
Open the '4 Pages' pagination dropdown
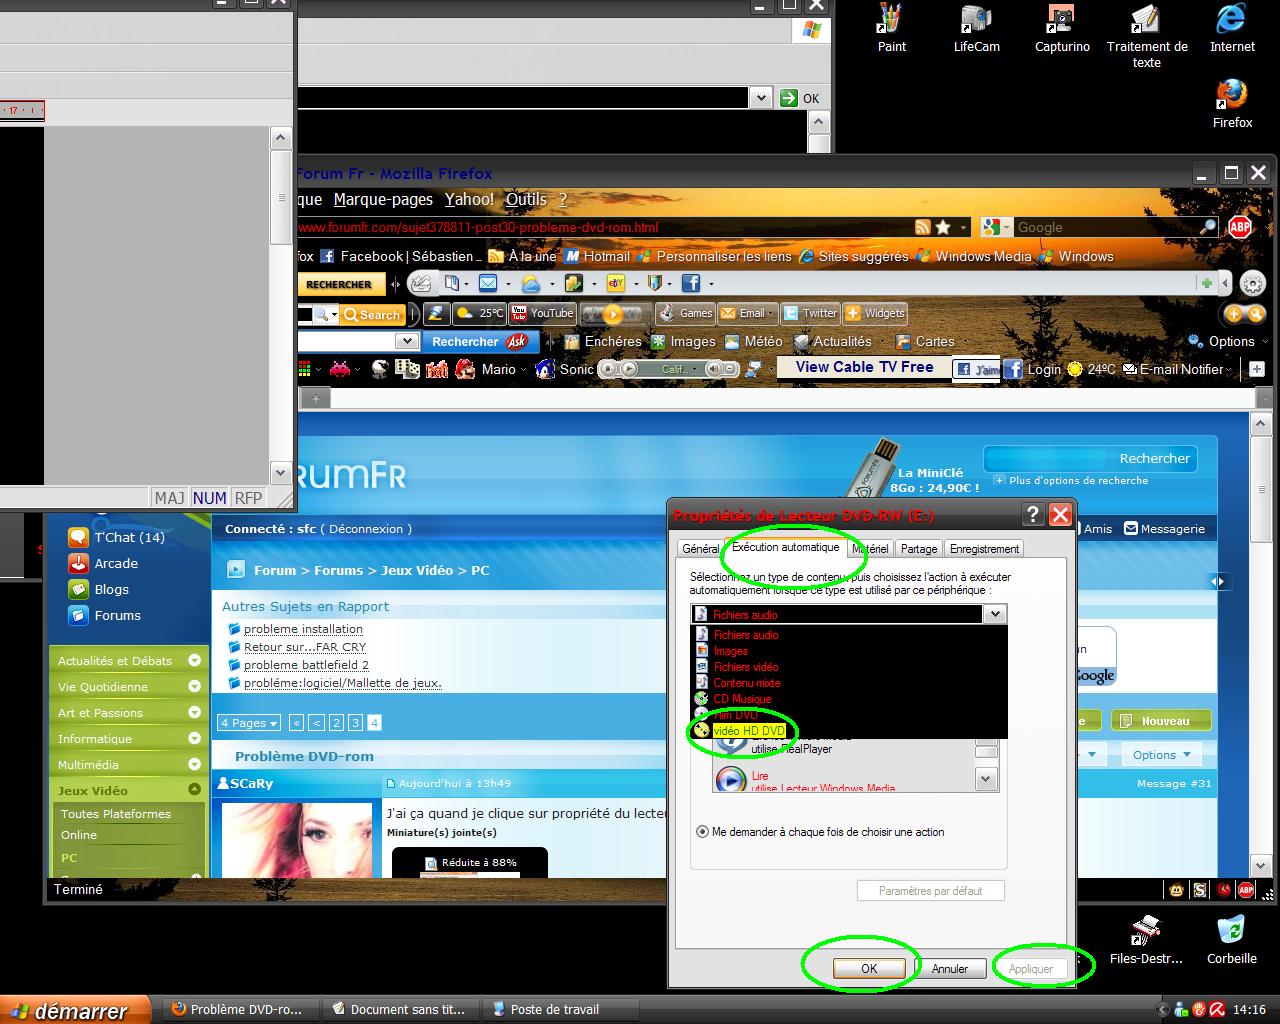tap(248, 723)
